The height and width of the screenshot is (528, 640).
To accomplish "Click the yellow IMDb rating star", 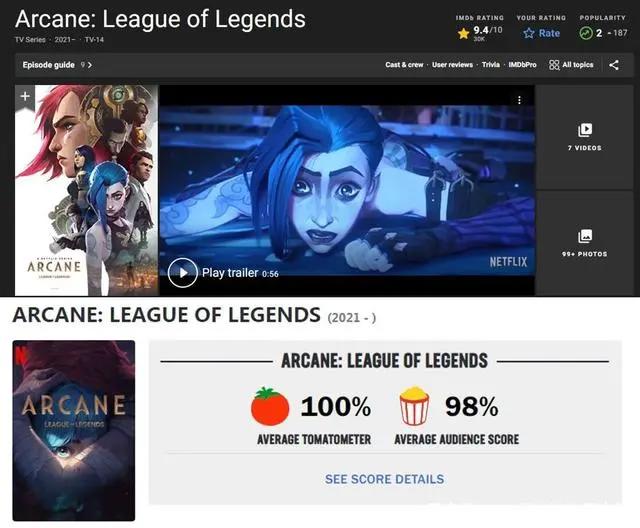I will pyautogui.click(x=463, y=33).
